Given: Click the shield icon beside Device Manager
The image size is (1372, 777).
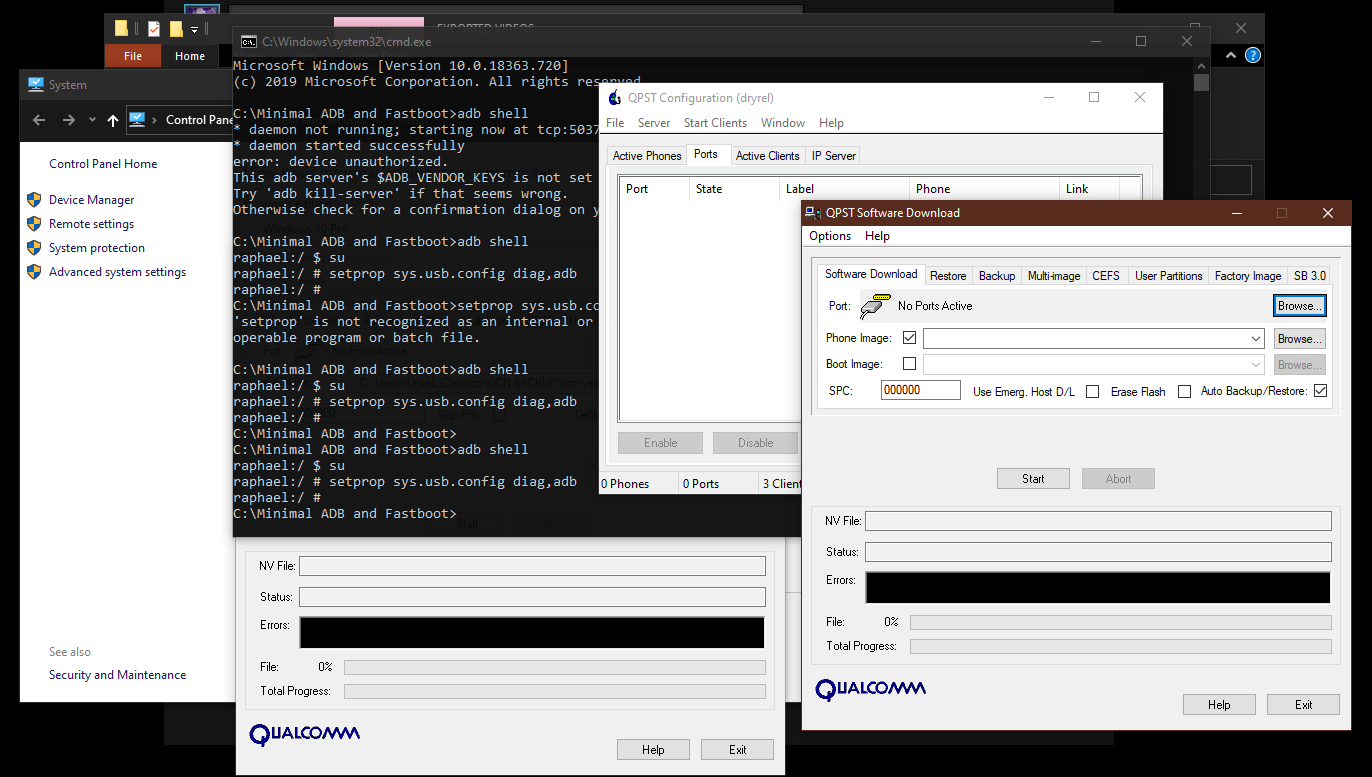Looking at the screenshot, I should [x=34, y=200].
